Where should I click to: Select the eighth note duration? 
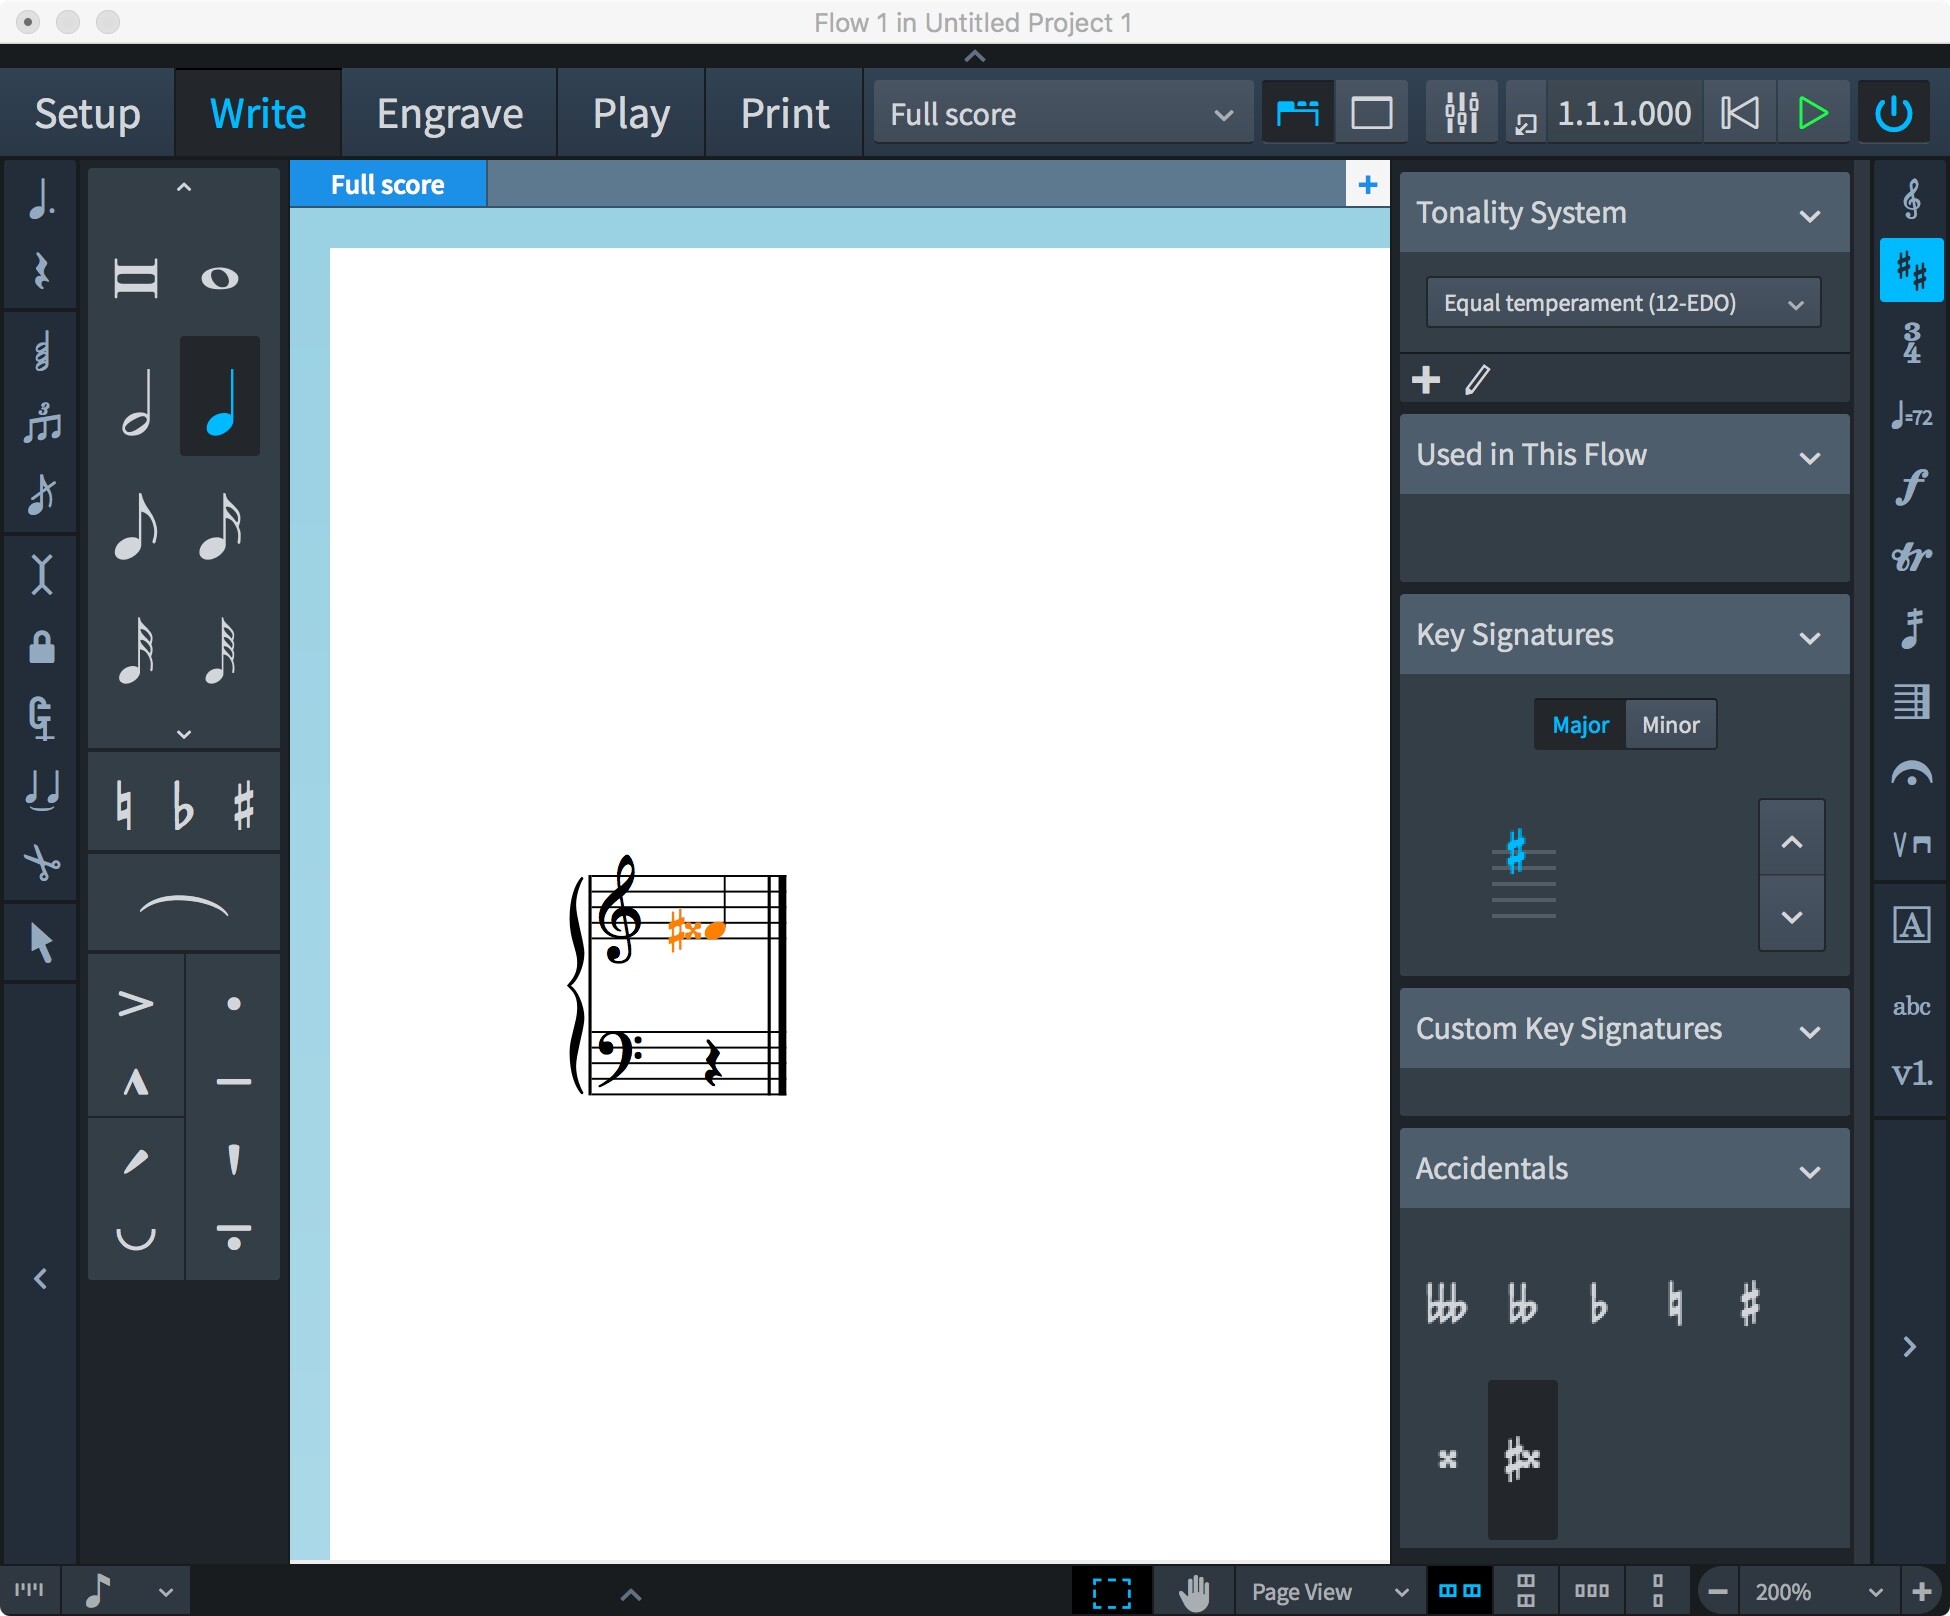click(x=137, y=527)
